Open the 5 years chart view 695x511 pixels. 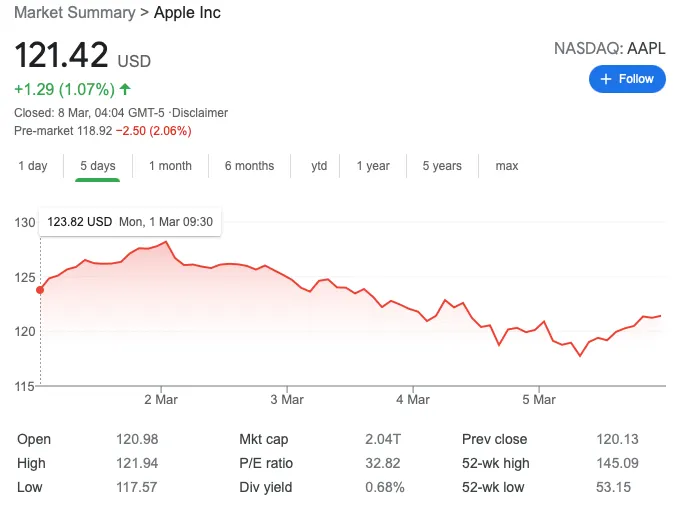pyautogui.click(x=442, y=166)
